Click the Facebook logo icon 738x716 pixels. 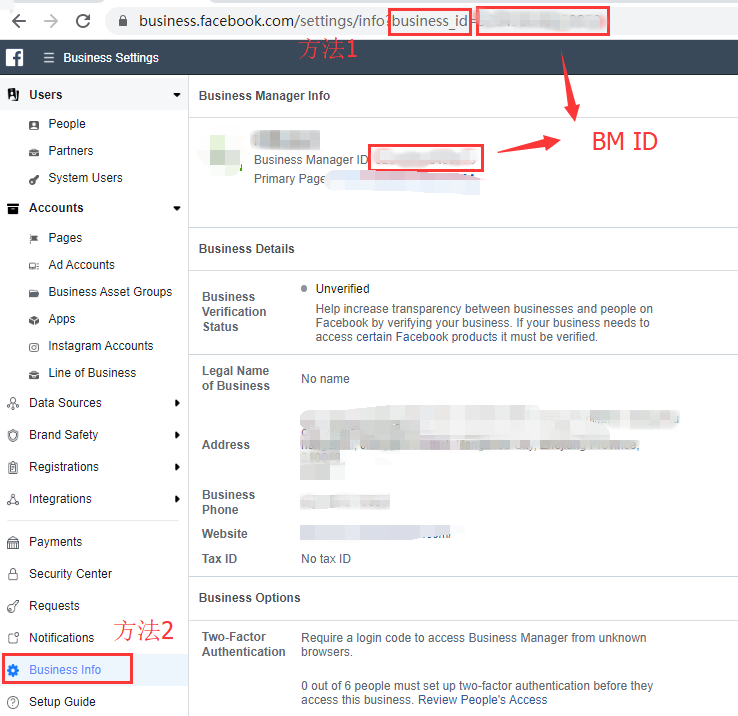tap(15, 57)
